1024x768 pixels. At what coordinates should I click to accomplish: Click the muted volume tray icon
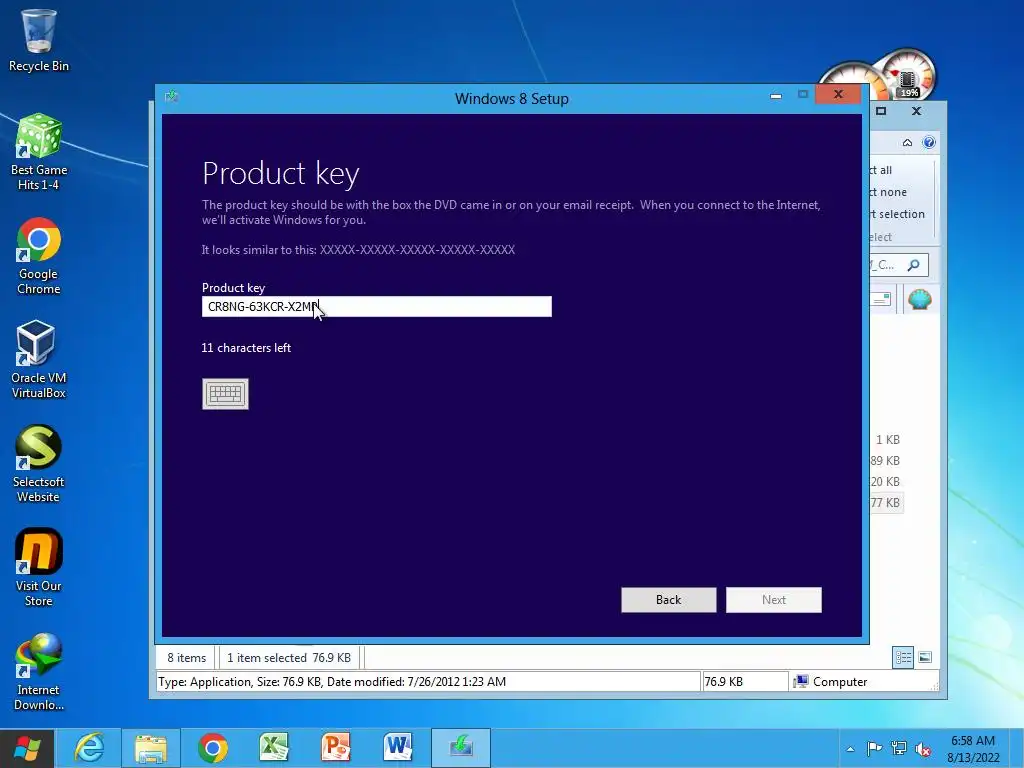tap(923, 748)
